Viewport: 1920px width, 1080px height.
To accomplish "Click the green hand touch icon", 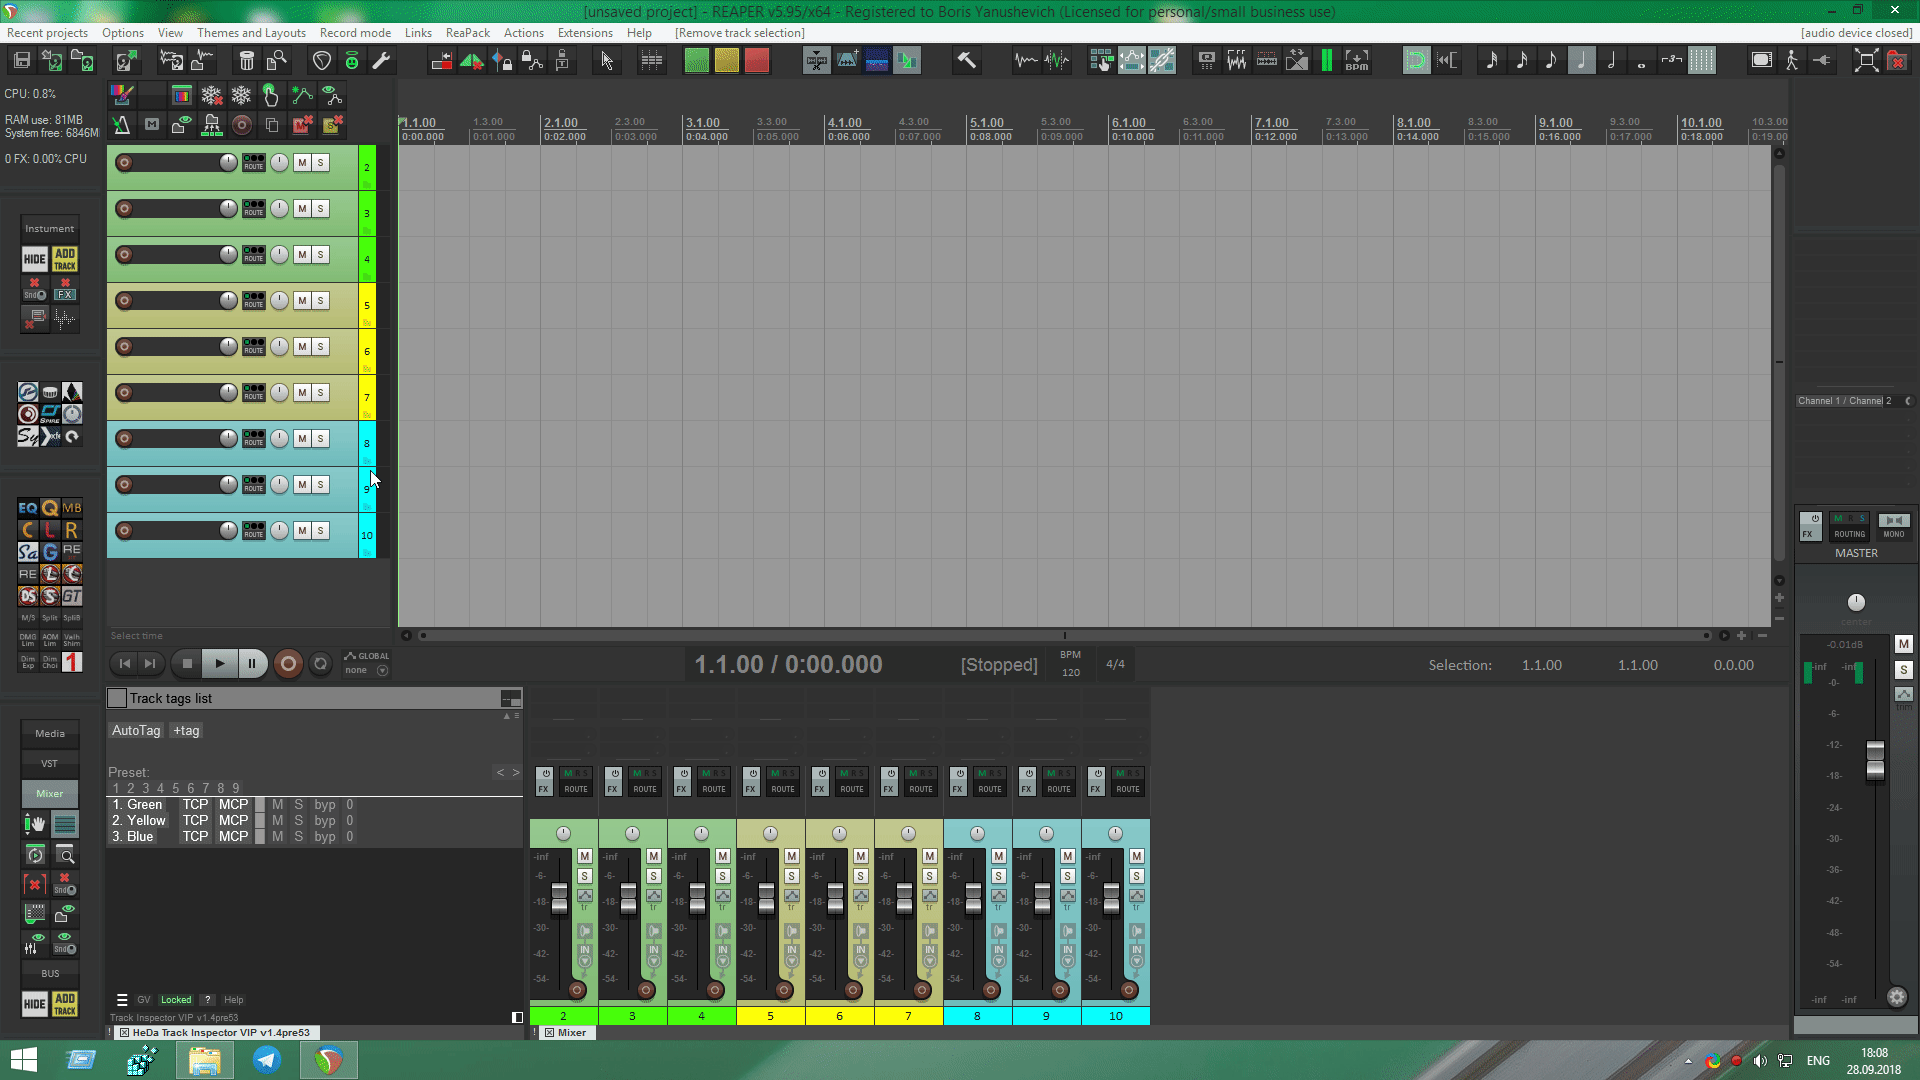I will click(271, 95).
